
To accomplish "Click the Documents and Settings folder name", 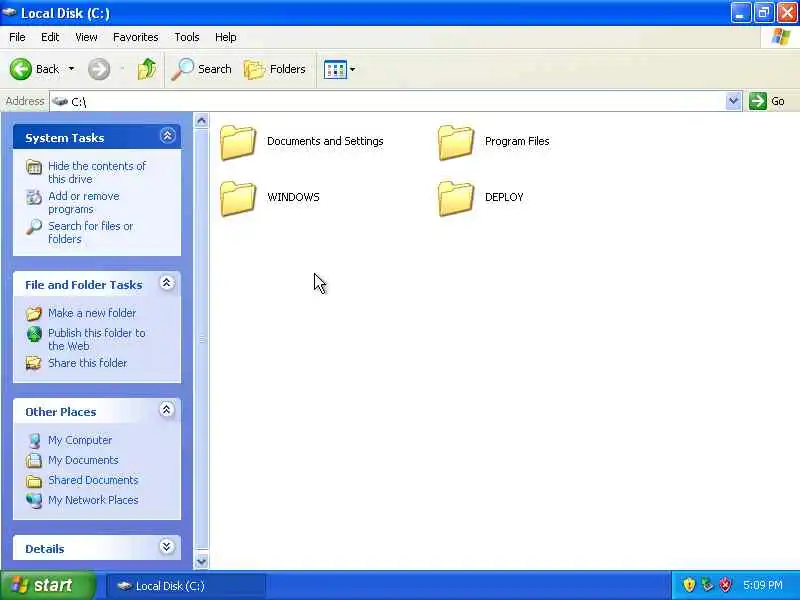I will point(325,141).
